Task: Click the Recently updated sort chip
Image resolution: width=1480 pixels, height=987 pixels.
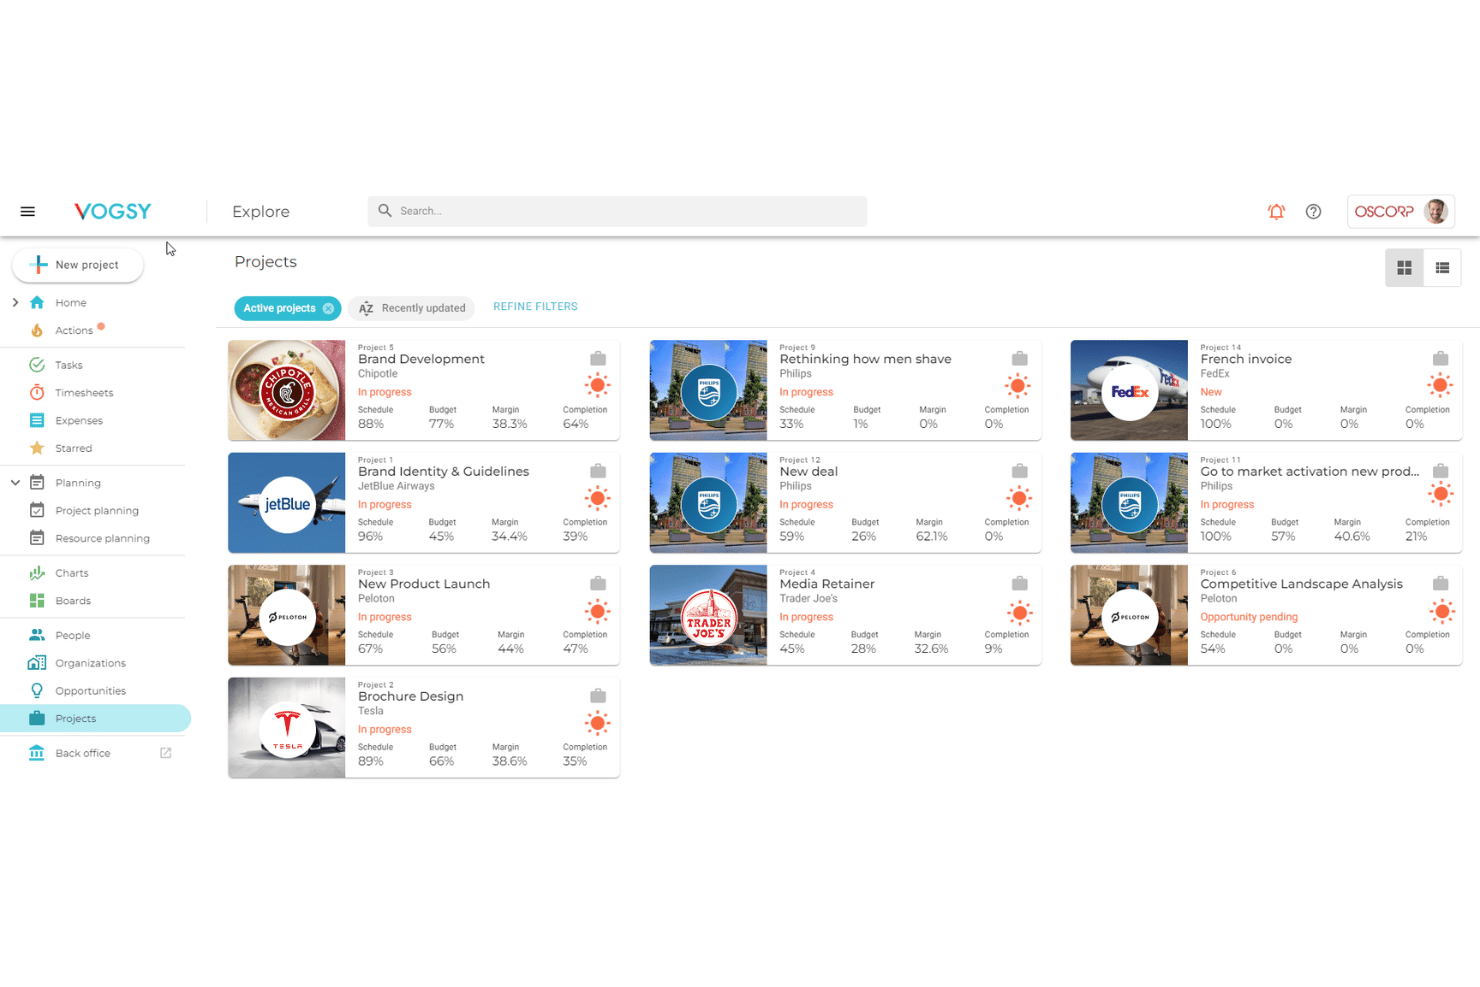Action: point(412,309)
